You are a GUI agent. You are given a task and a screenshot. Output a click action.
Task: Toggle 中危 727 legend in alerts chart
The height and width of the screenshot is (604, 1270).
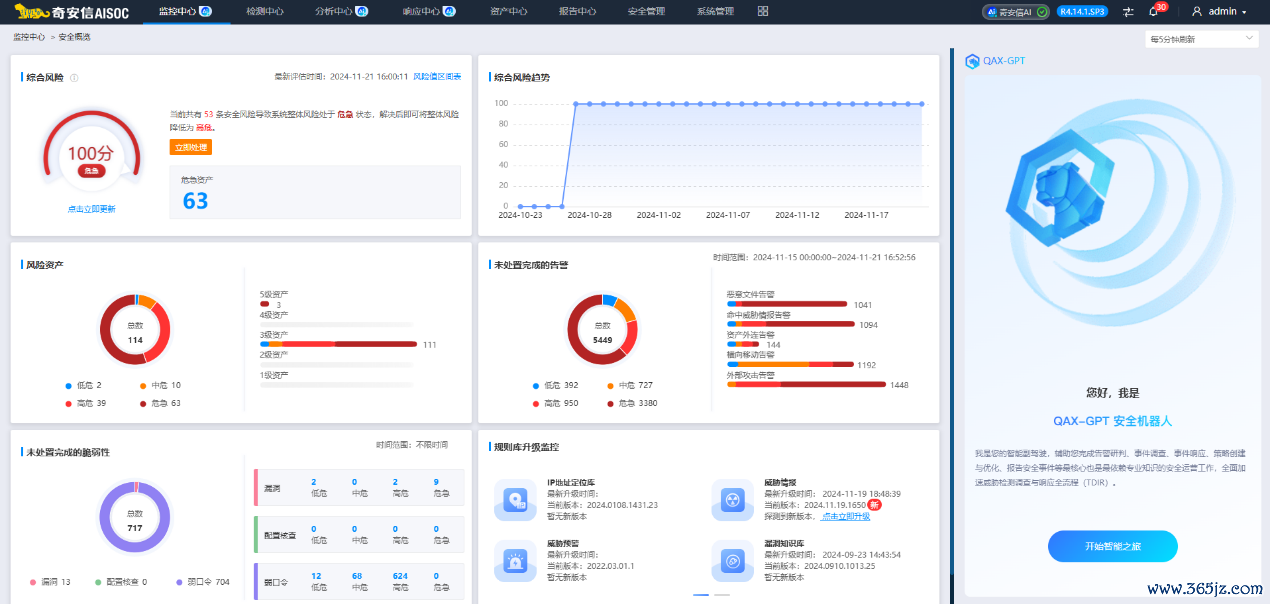(630, 385)
